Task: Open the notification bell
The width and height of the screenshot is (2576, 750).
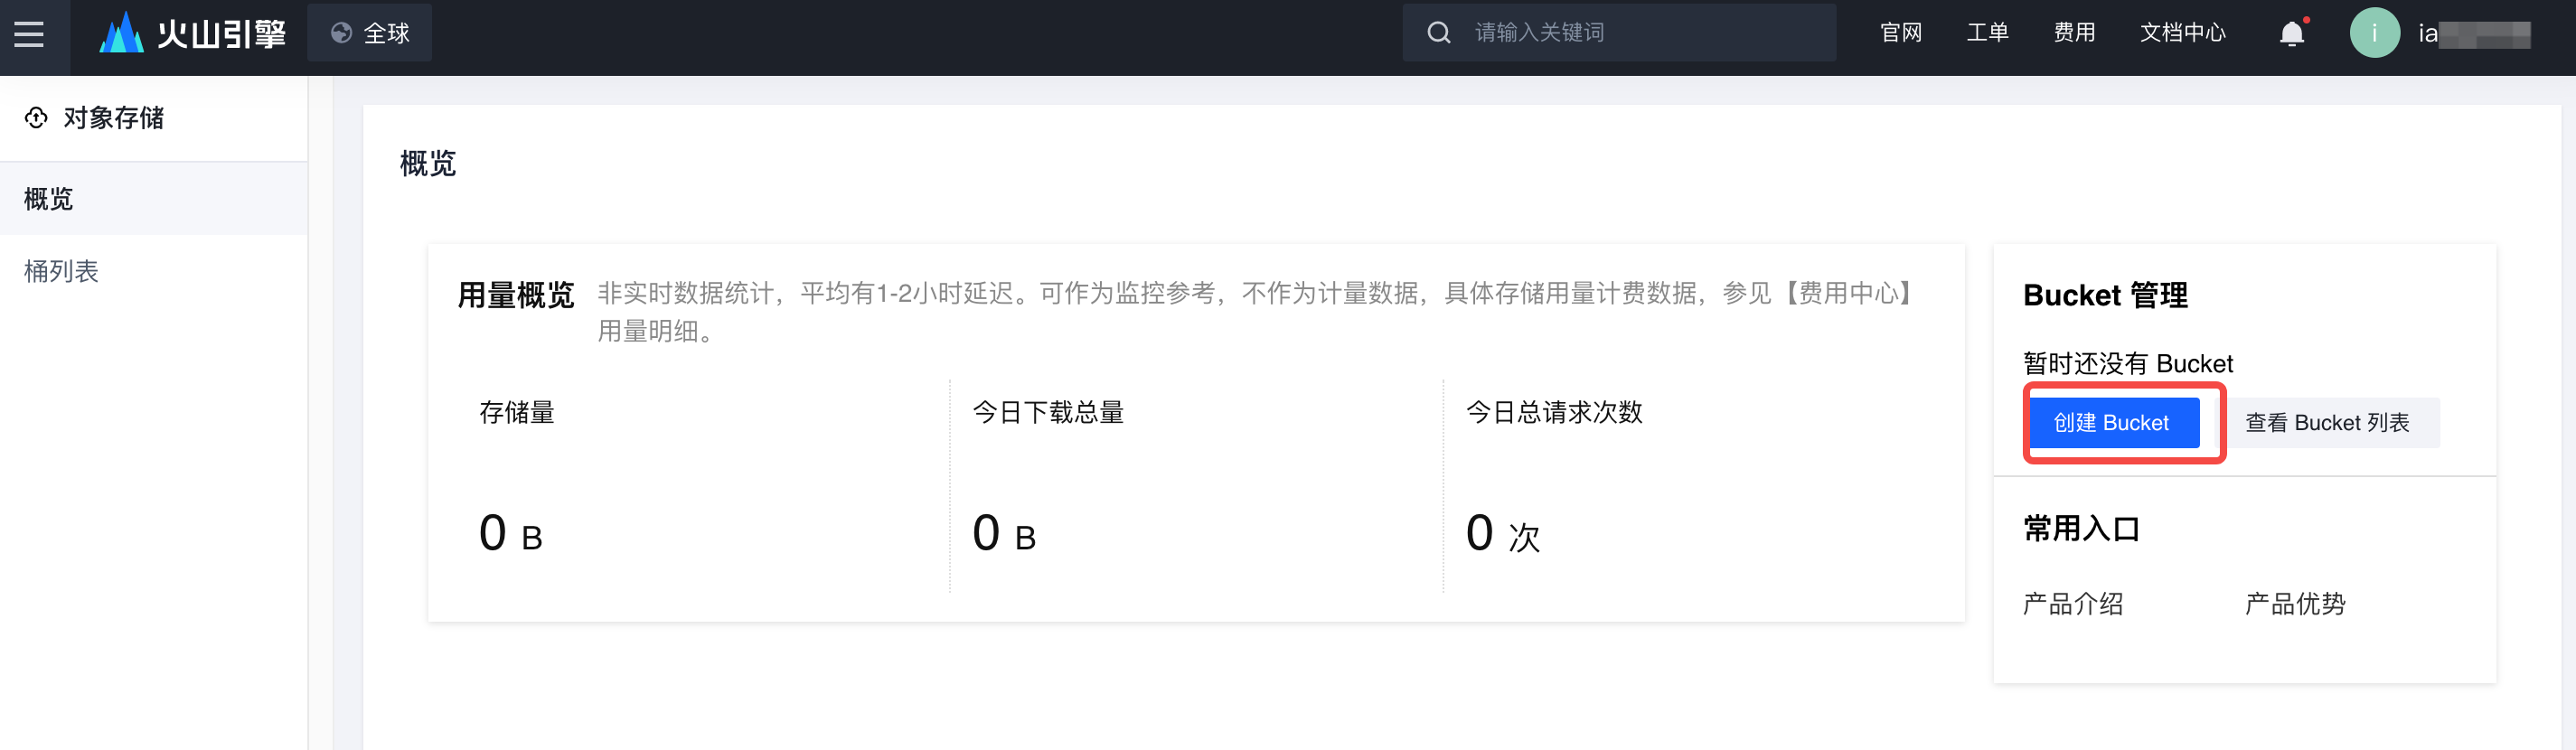Action: (2291, 34)
